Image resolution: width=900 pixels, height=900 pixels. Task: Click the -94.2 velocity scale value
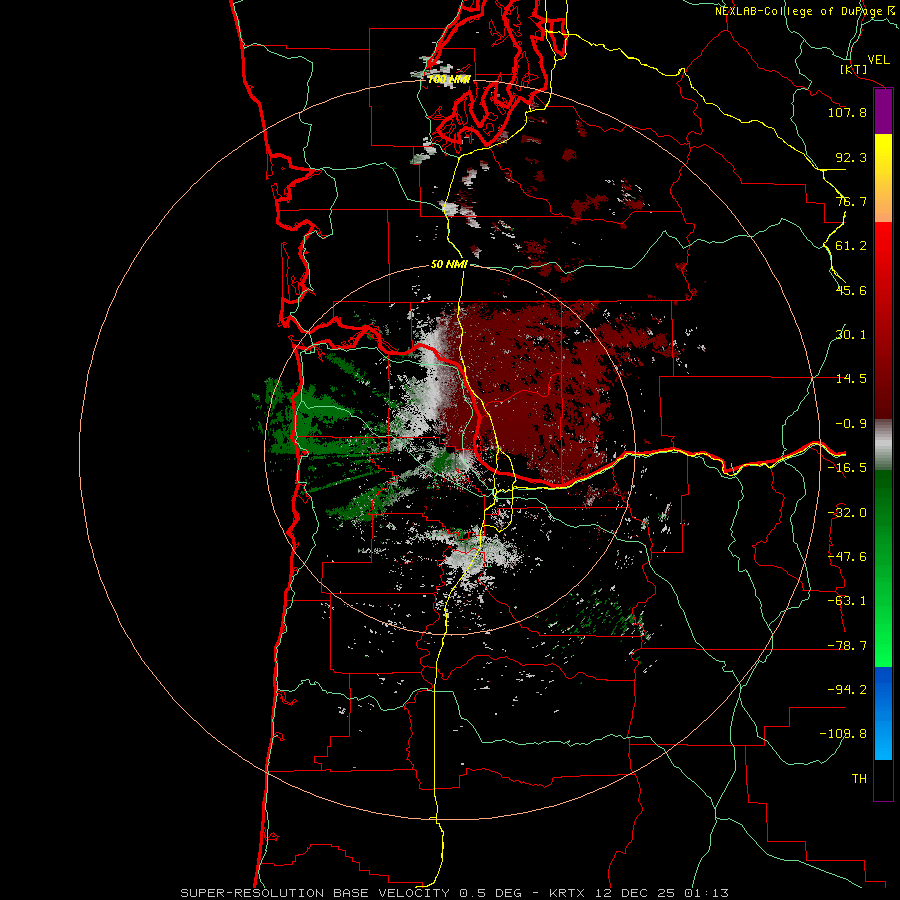(847, 690)
